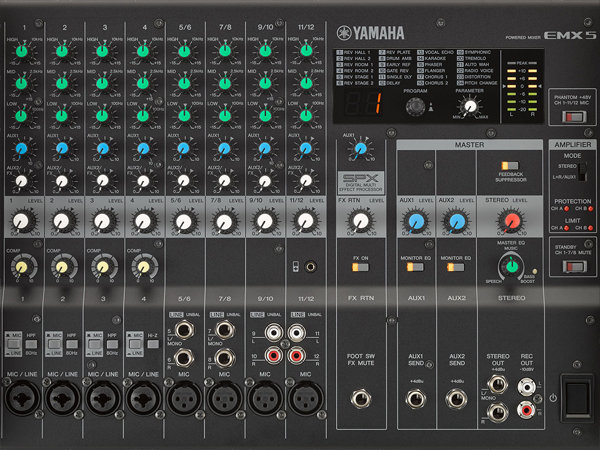Click the green MASTER EQ knob
The image size is (600, 450).
(511, 266)
